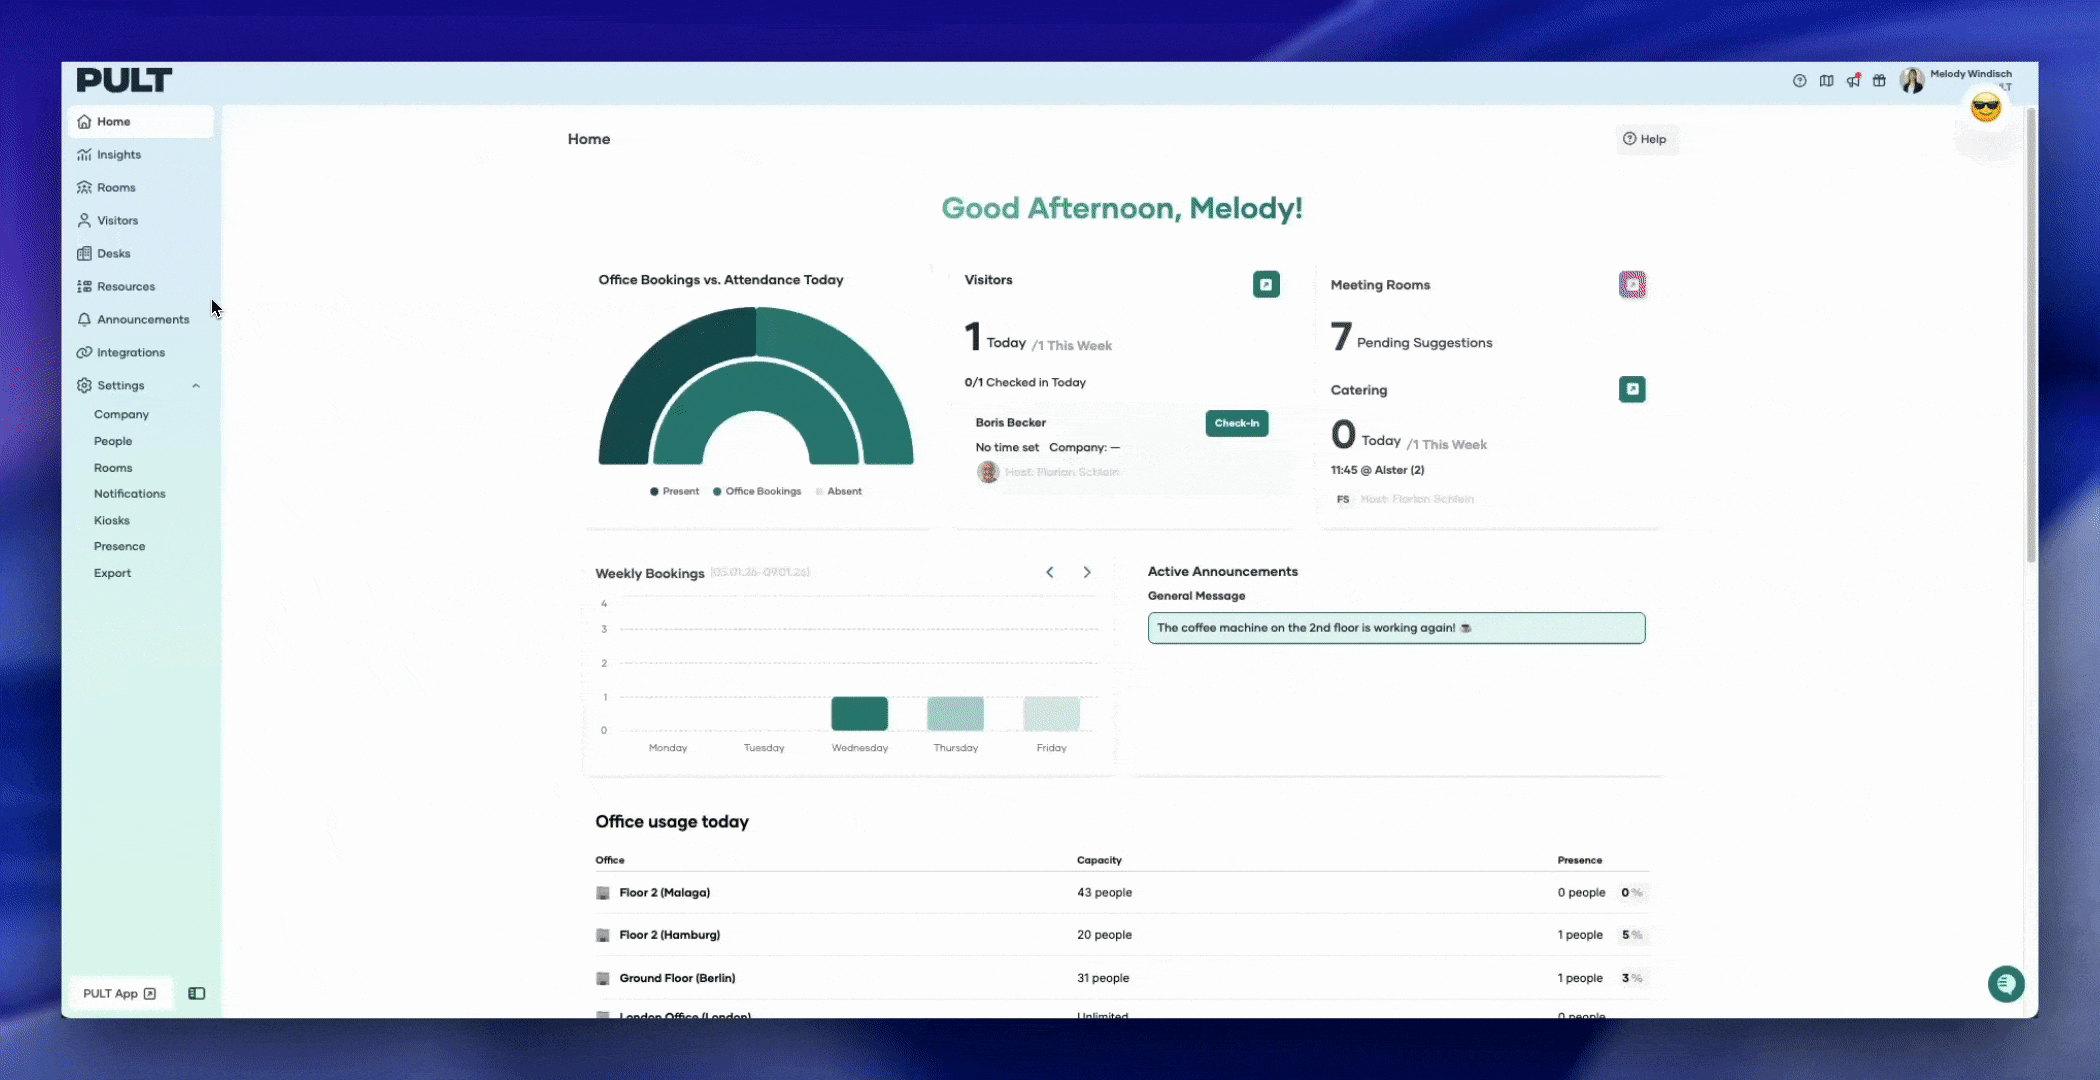Open the map icon in the top bar

click(x=1826, y=81)
